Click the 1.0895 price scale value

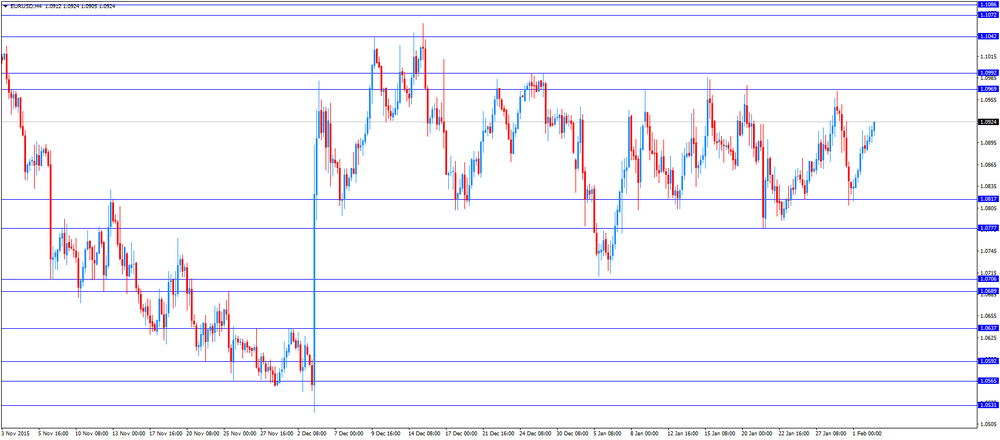[987, 143]
